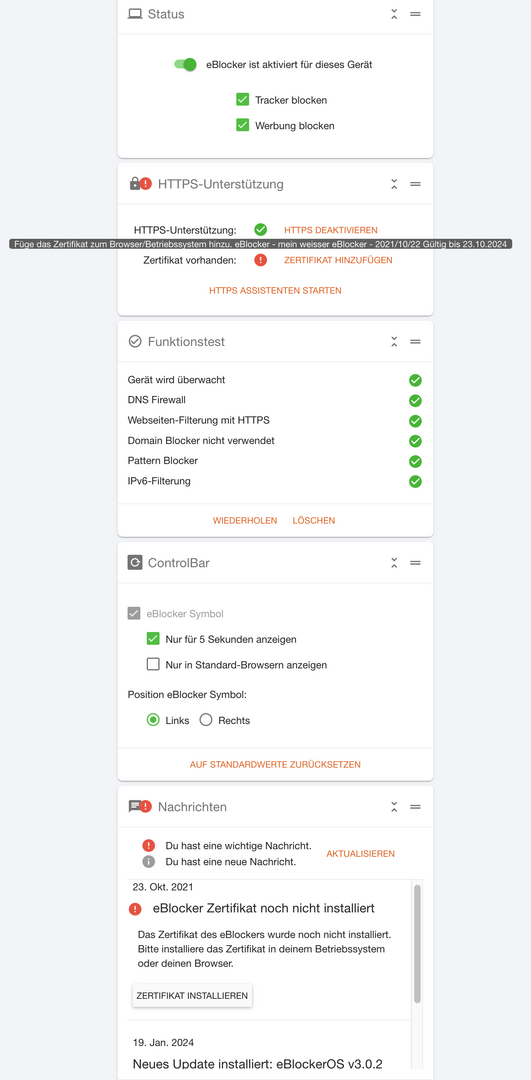Screen dimensions: 531x1080
Task: Click drag handle icon of Funktionstest card
Action: tap(415, 342)
